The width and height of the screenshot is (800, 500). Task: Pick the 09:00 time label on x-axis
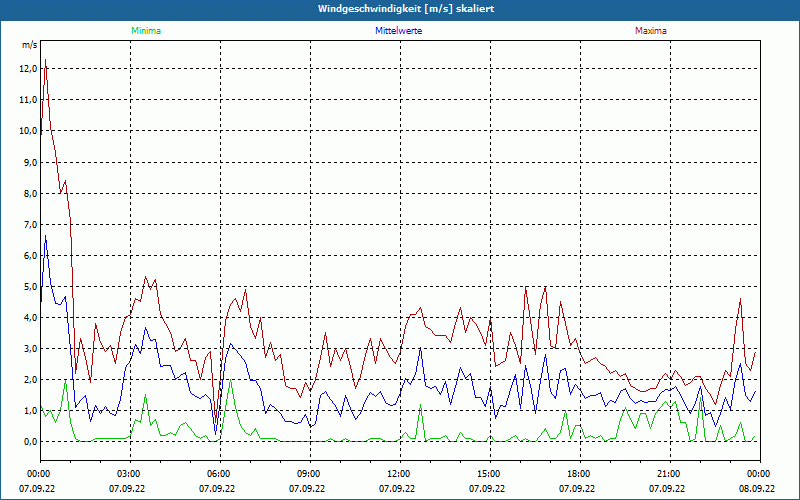pos(308,473)
